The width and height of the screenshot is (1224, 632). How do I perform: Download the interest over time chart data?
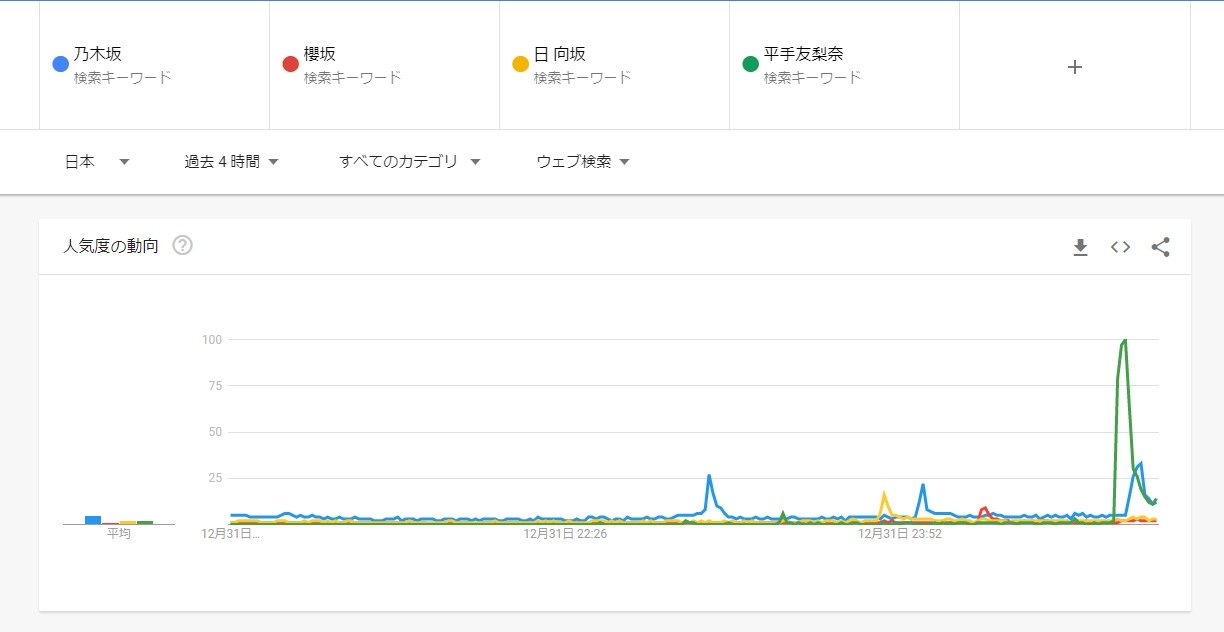tap(1080, 247)
